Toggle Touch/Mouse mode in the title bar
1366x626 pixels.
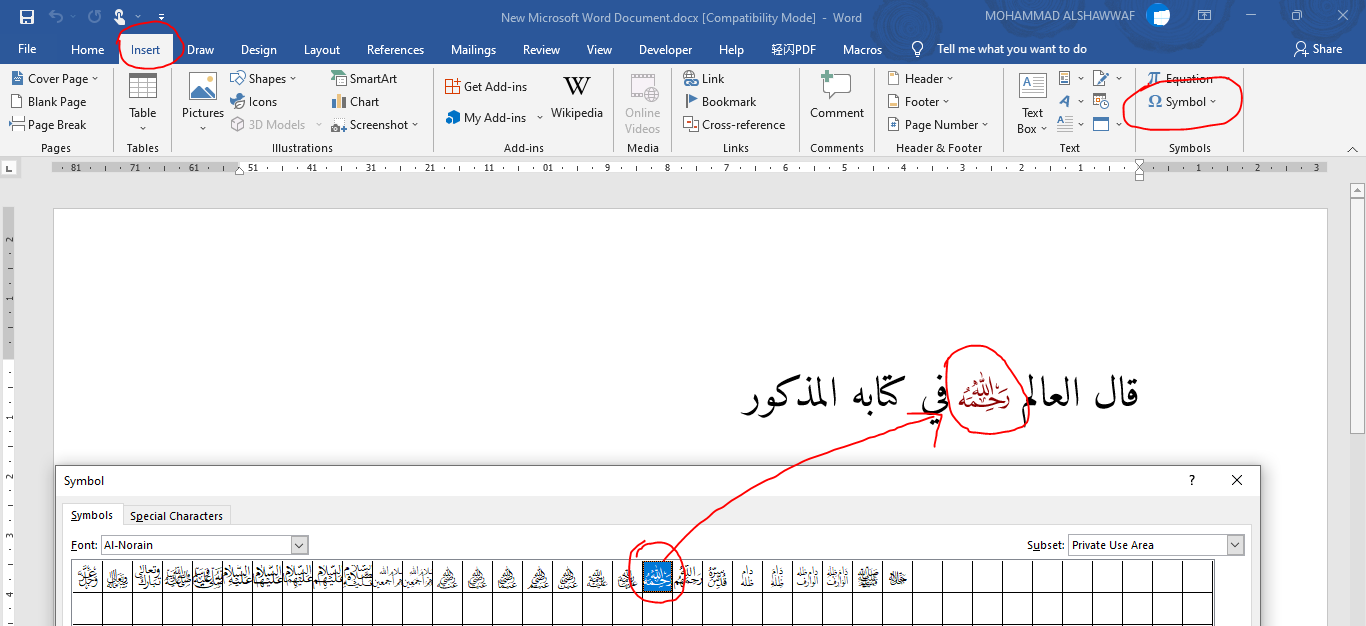119,17
